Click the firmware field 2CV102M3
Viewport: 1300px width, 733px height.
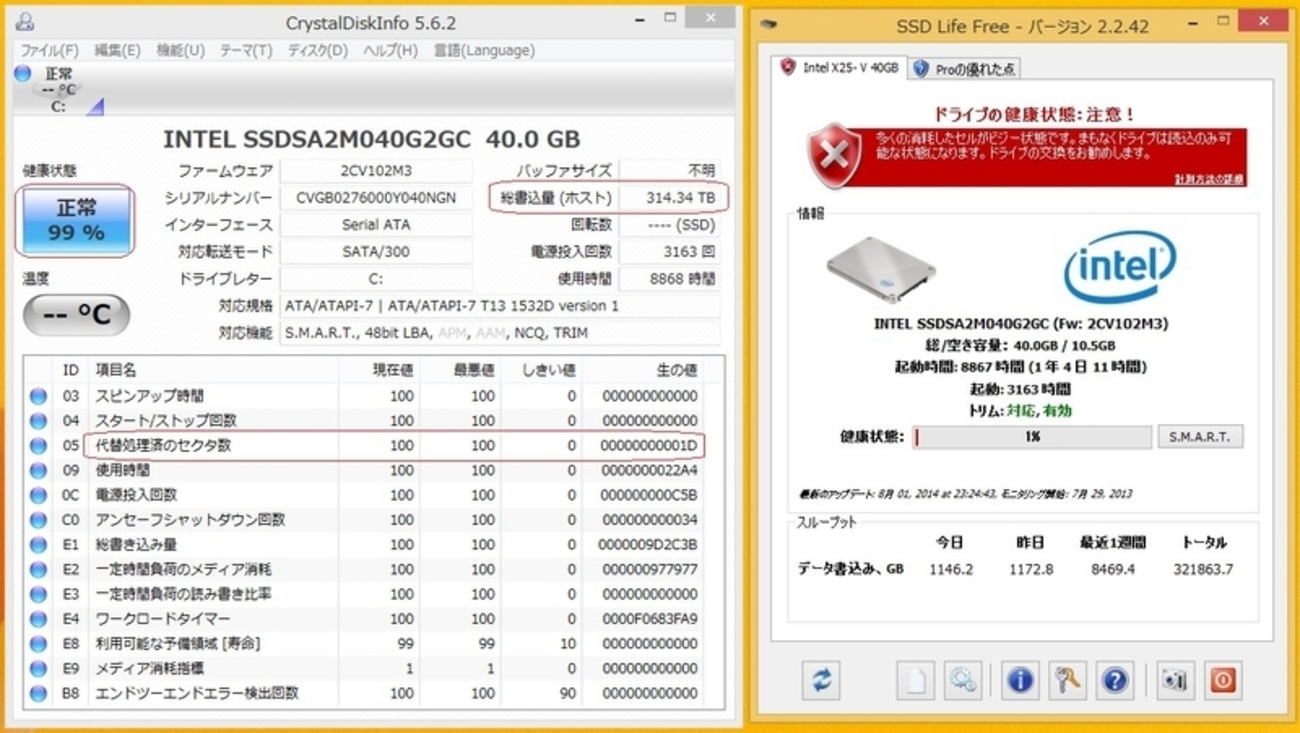tap(376, 171)
